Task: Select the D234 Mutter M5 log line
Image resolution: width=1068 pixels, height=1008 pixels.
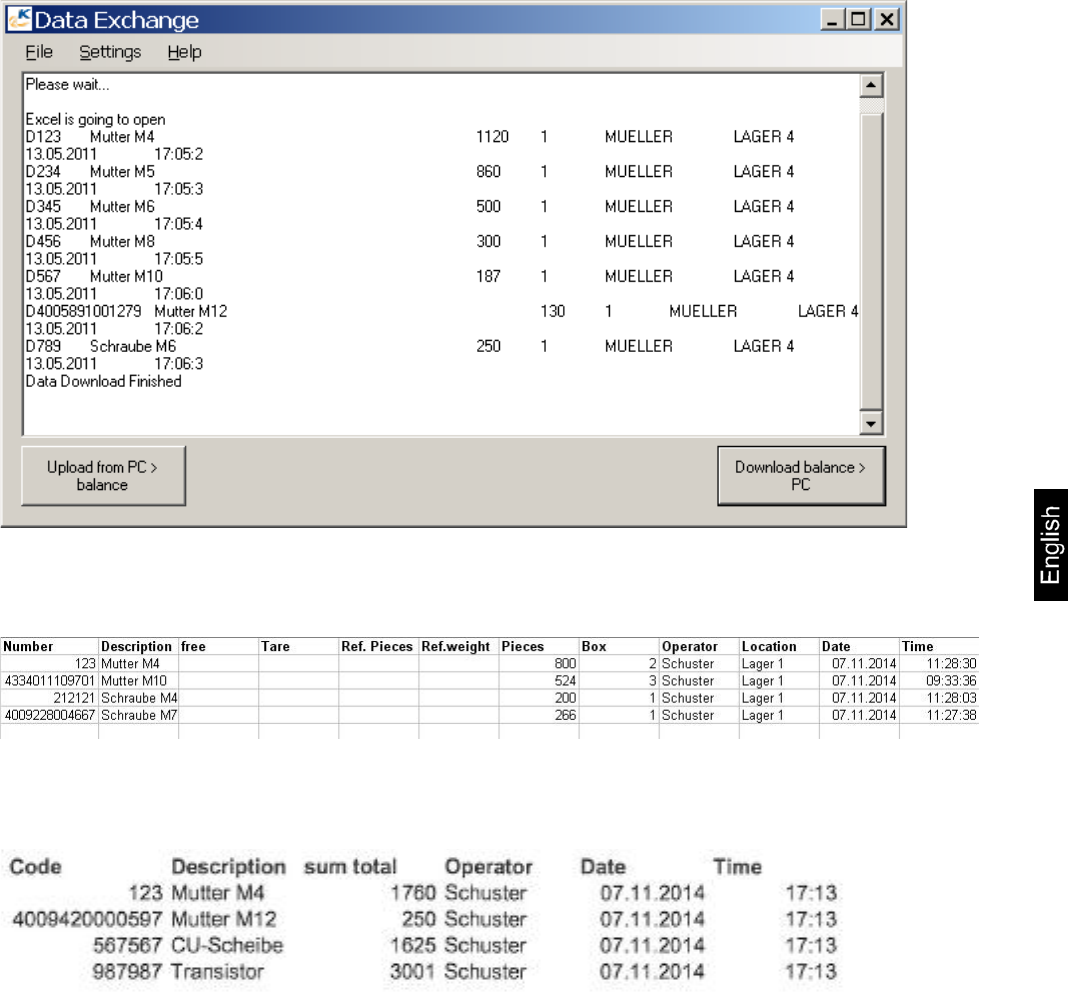Action: tap(409, 172)
